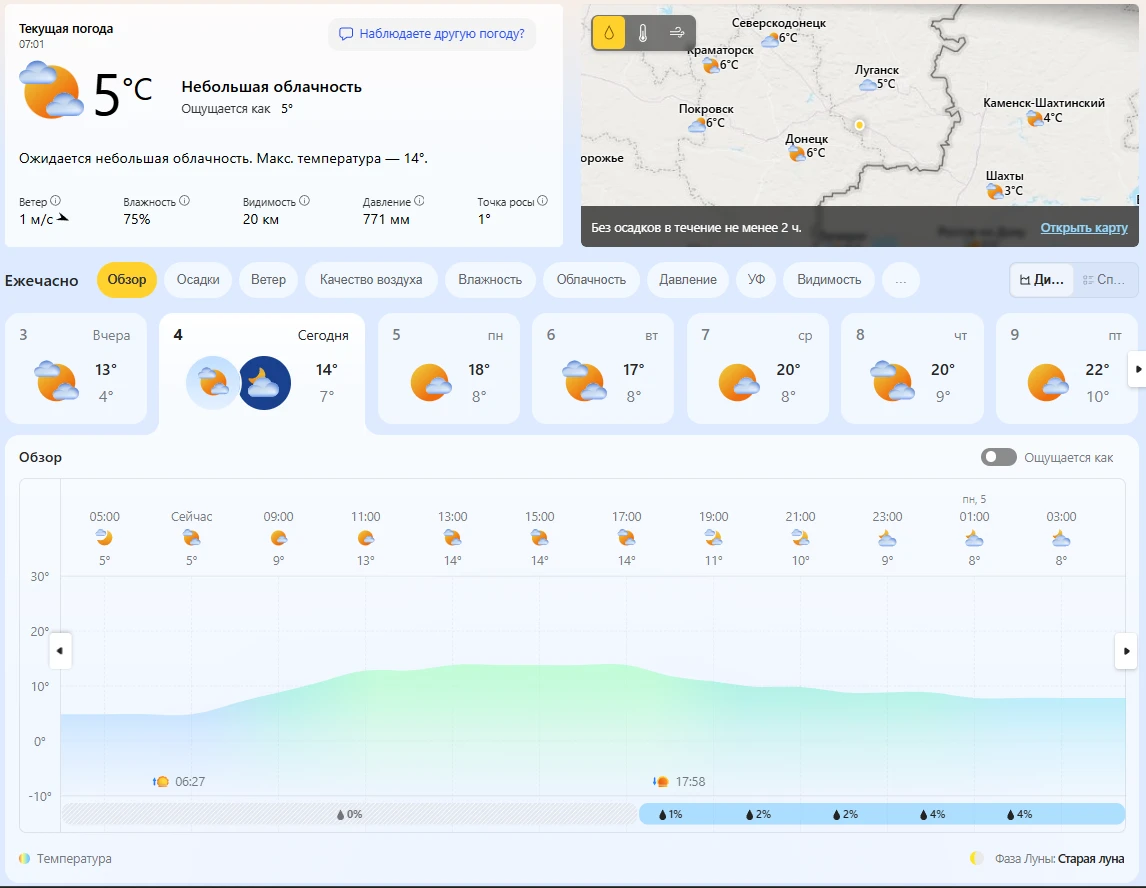The height and width of the screenshot is (888, 1146).
Task: Click the weather icon for 23:00
Action: coord(887,539)
